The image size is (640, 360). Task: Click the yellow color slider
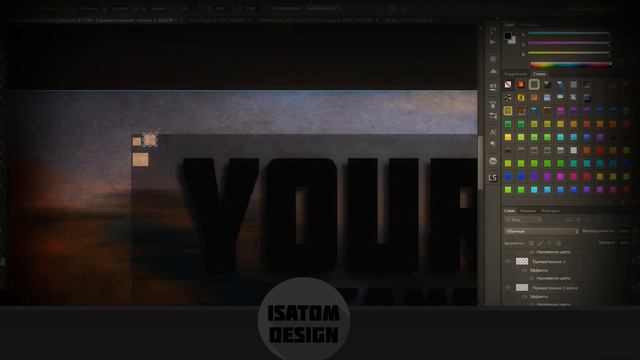coord(569,53)
